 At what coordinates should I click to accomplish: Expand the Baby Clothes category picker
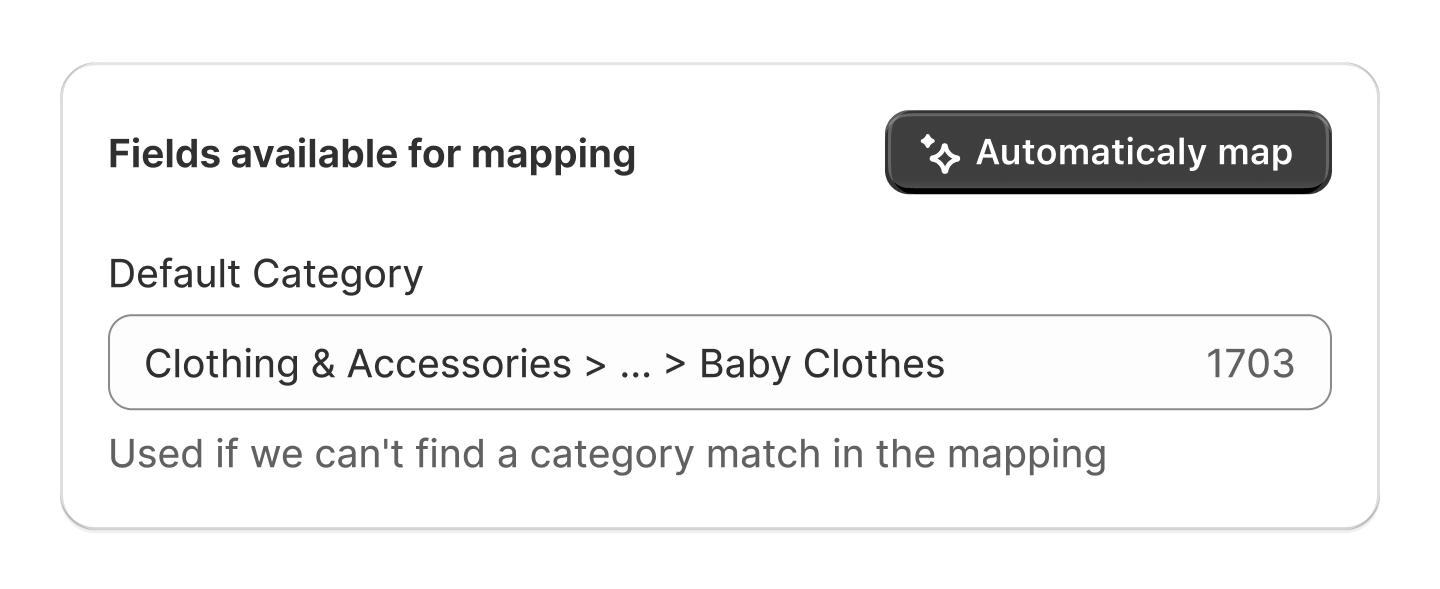point(718,362)
